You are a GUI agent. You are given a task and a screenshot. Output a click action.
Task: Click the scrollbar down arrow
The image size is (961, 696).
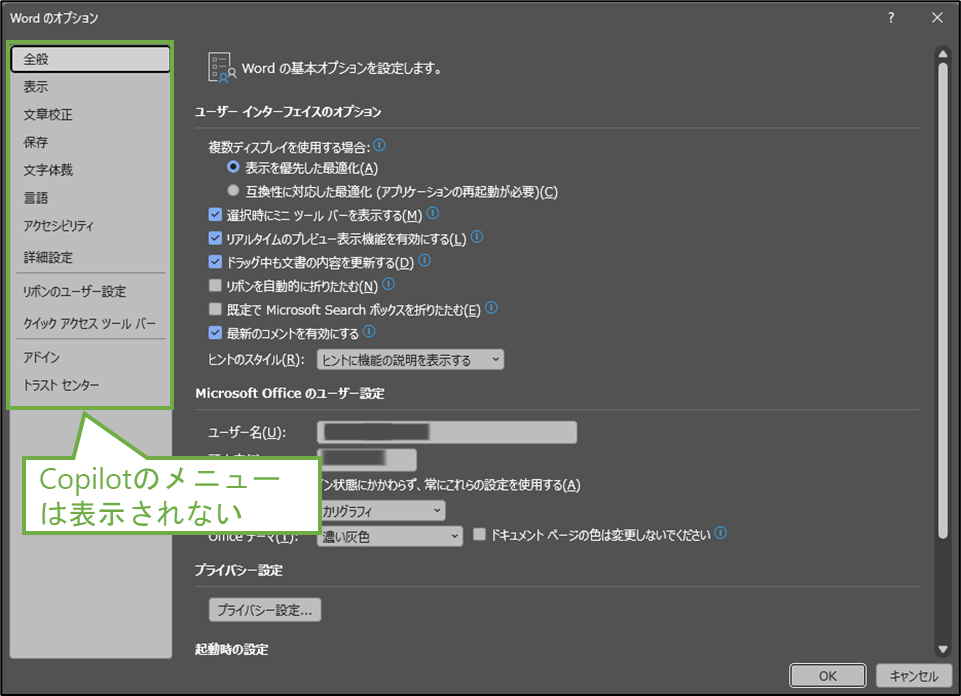[943, 649]
